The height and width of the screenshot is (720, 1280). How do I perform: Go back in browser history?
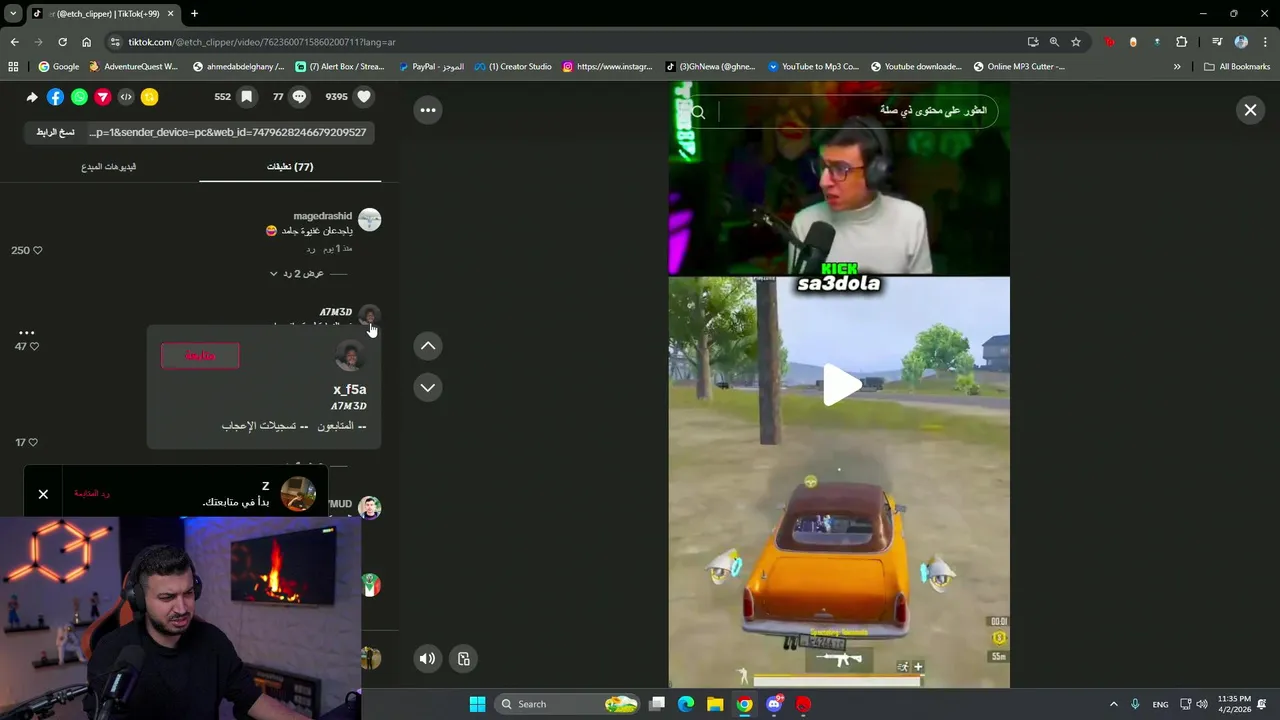[x=14, y=42]
